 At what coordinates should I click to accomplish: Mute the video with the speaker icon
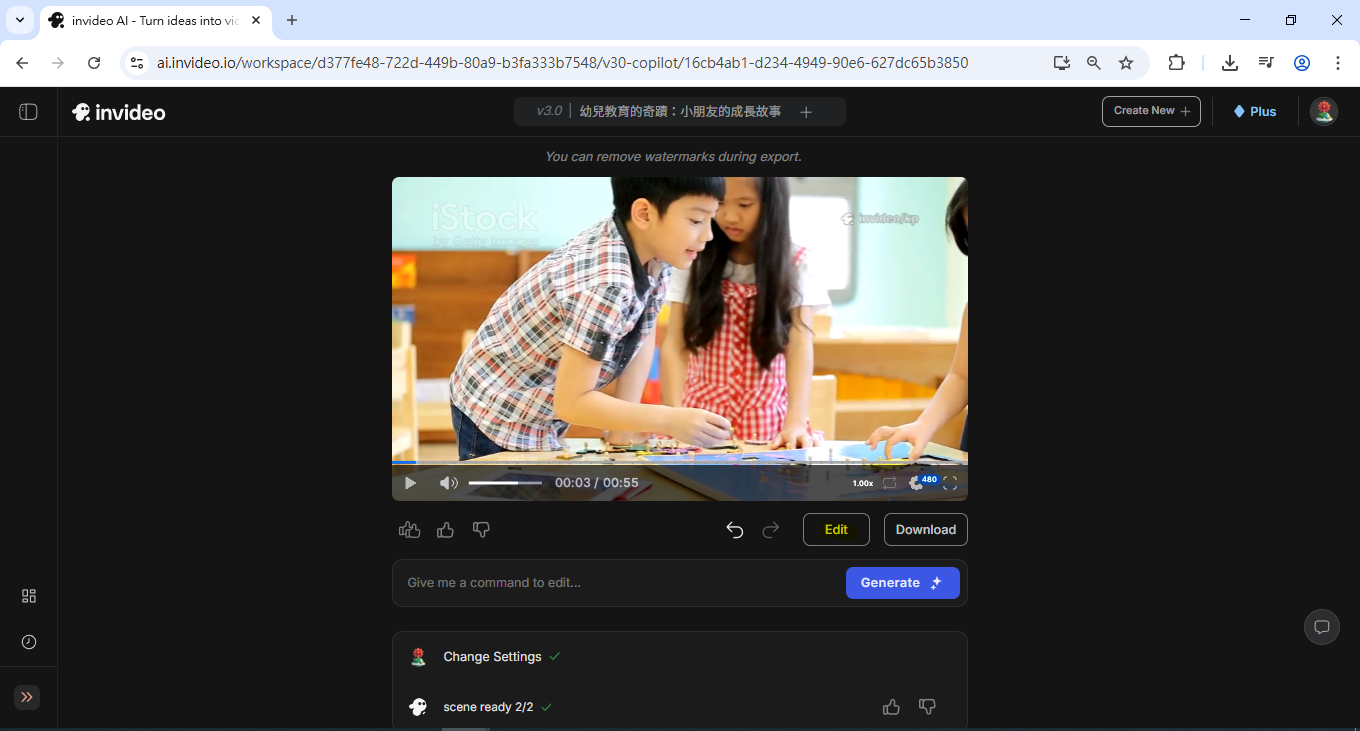click(448, 483)
